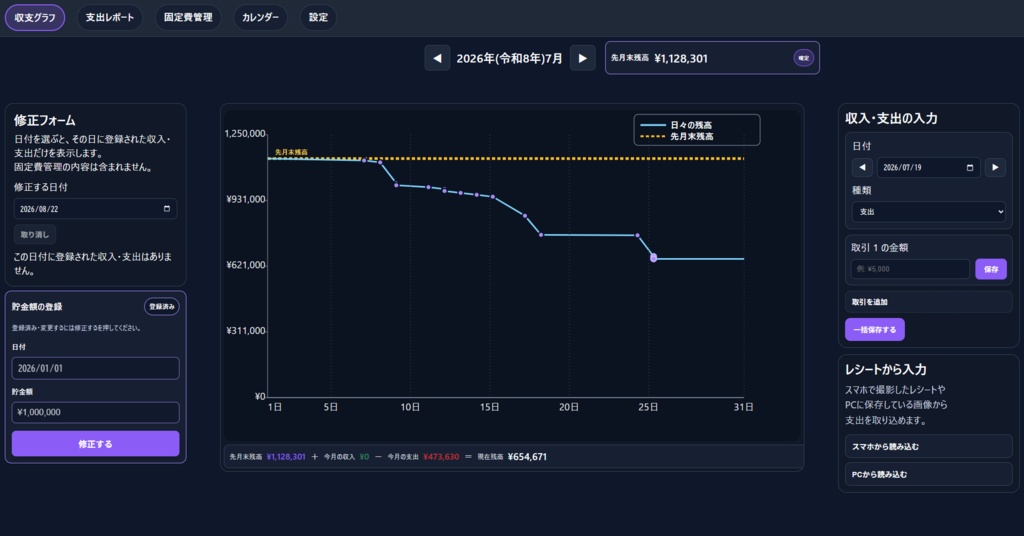Open 支出レポート tab
Image resolution: width=1024 pixels, height=536 pixels.
pyautogui.click(x=110, y=18)
